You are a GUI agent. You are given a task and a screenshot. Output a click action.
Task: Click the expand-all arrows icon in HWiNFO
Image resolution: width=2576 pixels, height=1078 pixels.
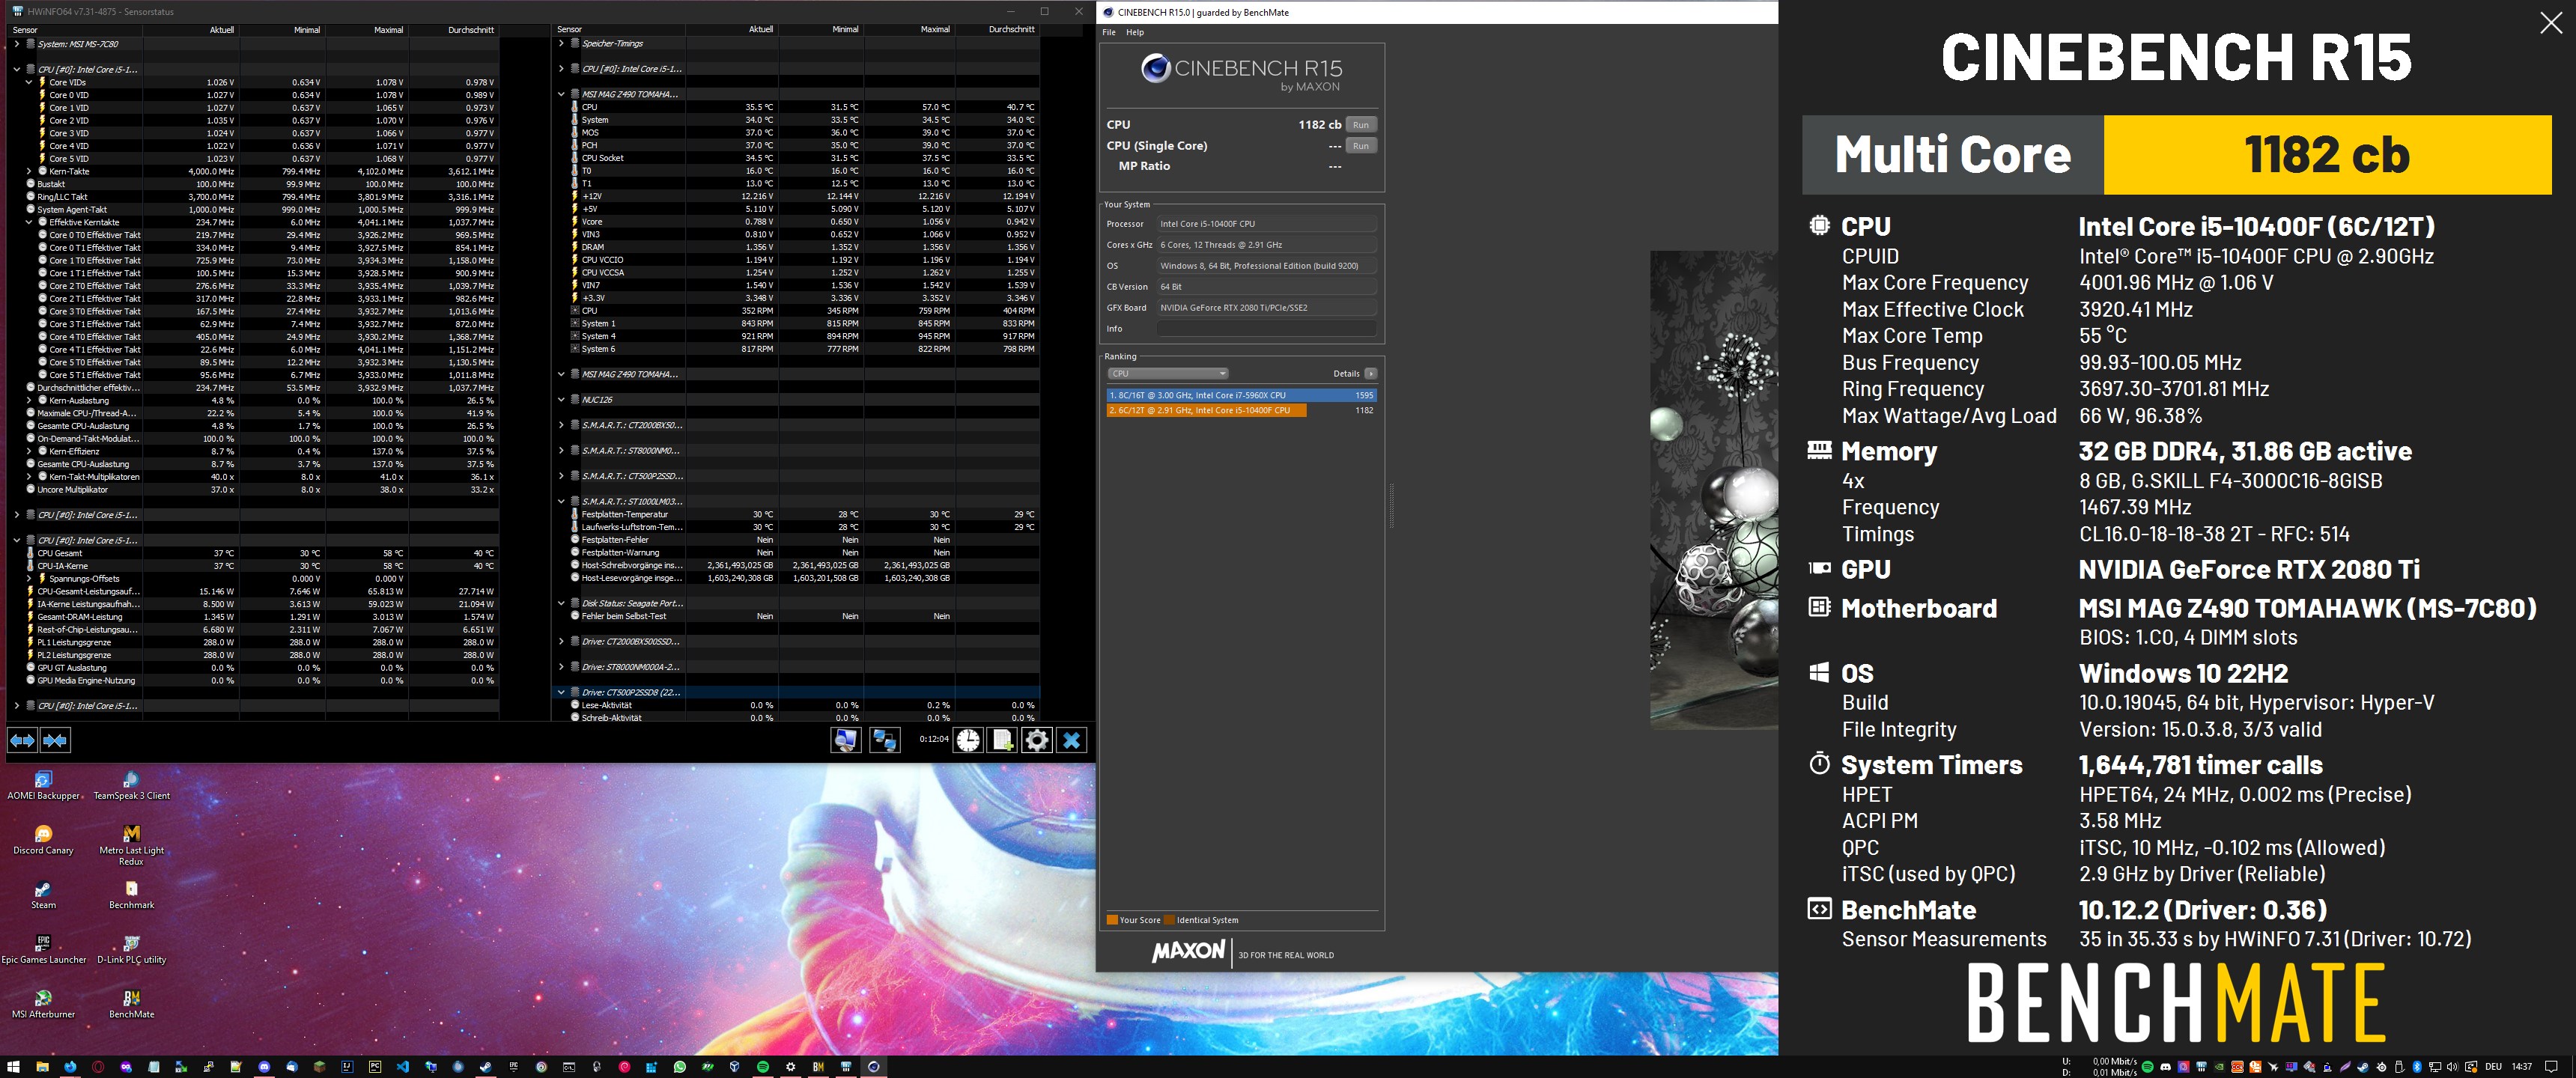[x=22, y=740]
